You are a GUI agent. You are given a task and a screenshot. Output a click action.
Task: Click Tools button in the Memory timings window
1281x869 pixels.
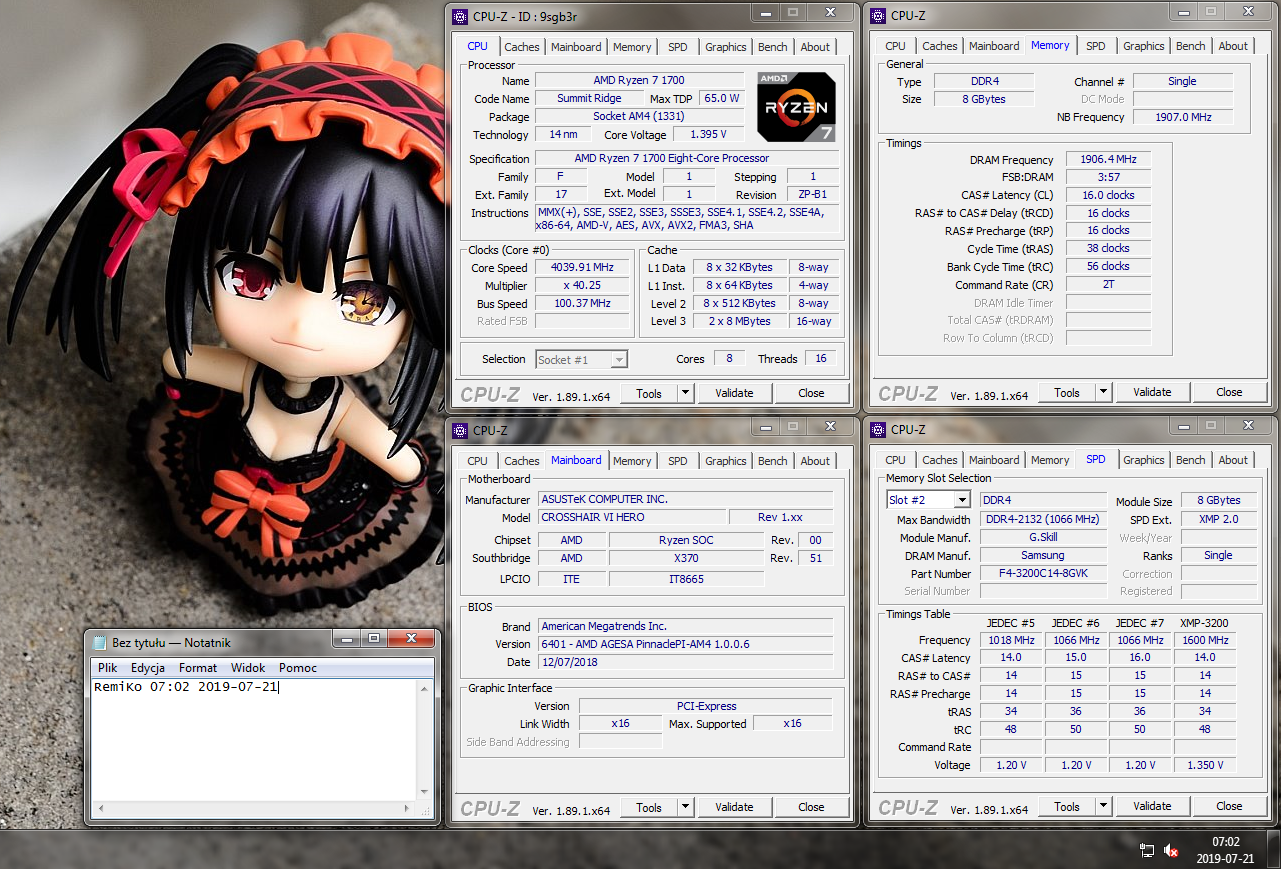point(1067,392)
